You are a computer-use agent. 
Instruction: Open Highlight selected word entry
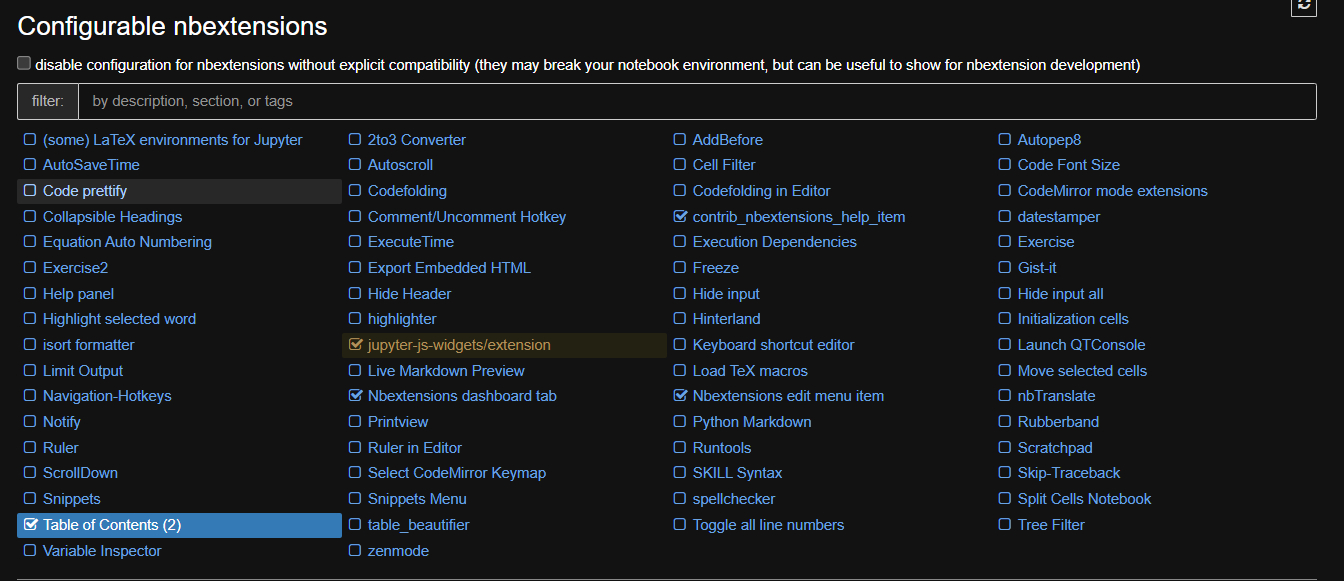119,319
